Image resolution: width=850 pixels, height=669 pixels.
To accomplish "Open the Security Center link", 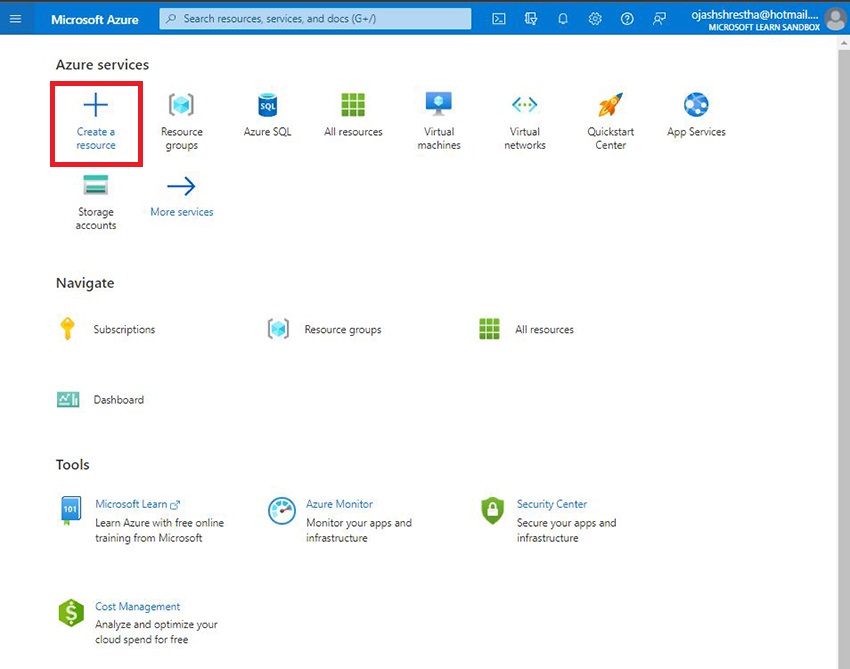I will tap(551, 504).
